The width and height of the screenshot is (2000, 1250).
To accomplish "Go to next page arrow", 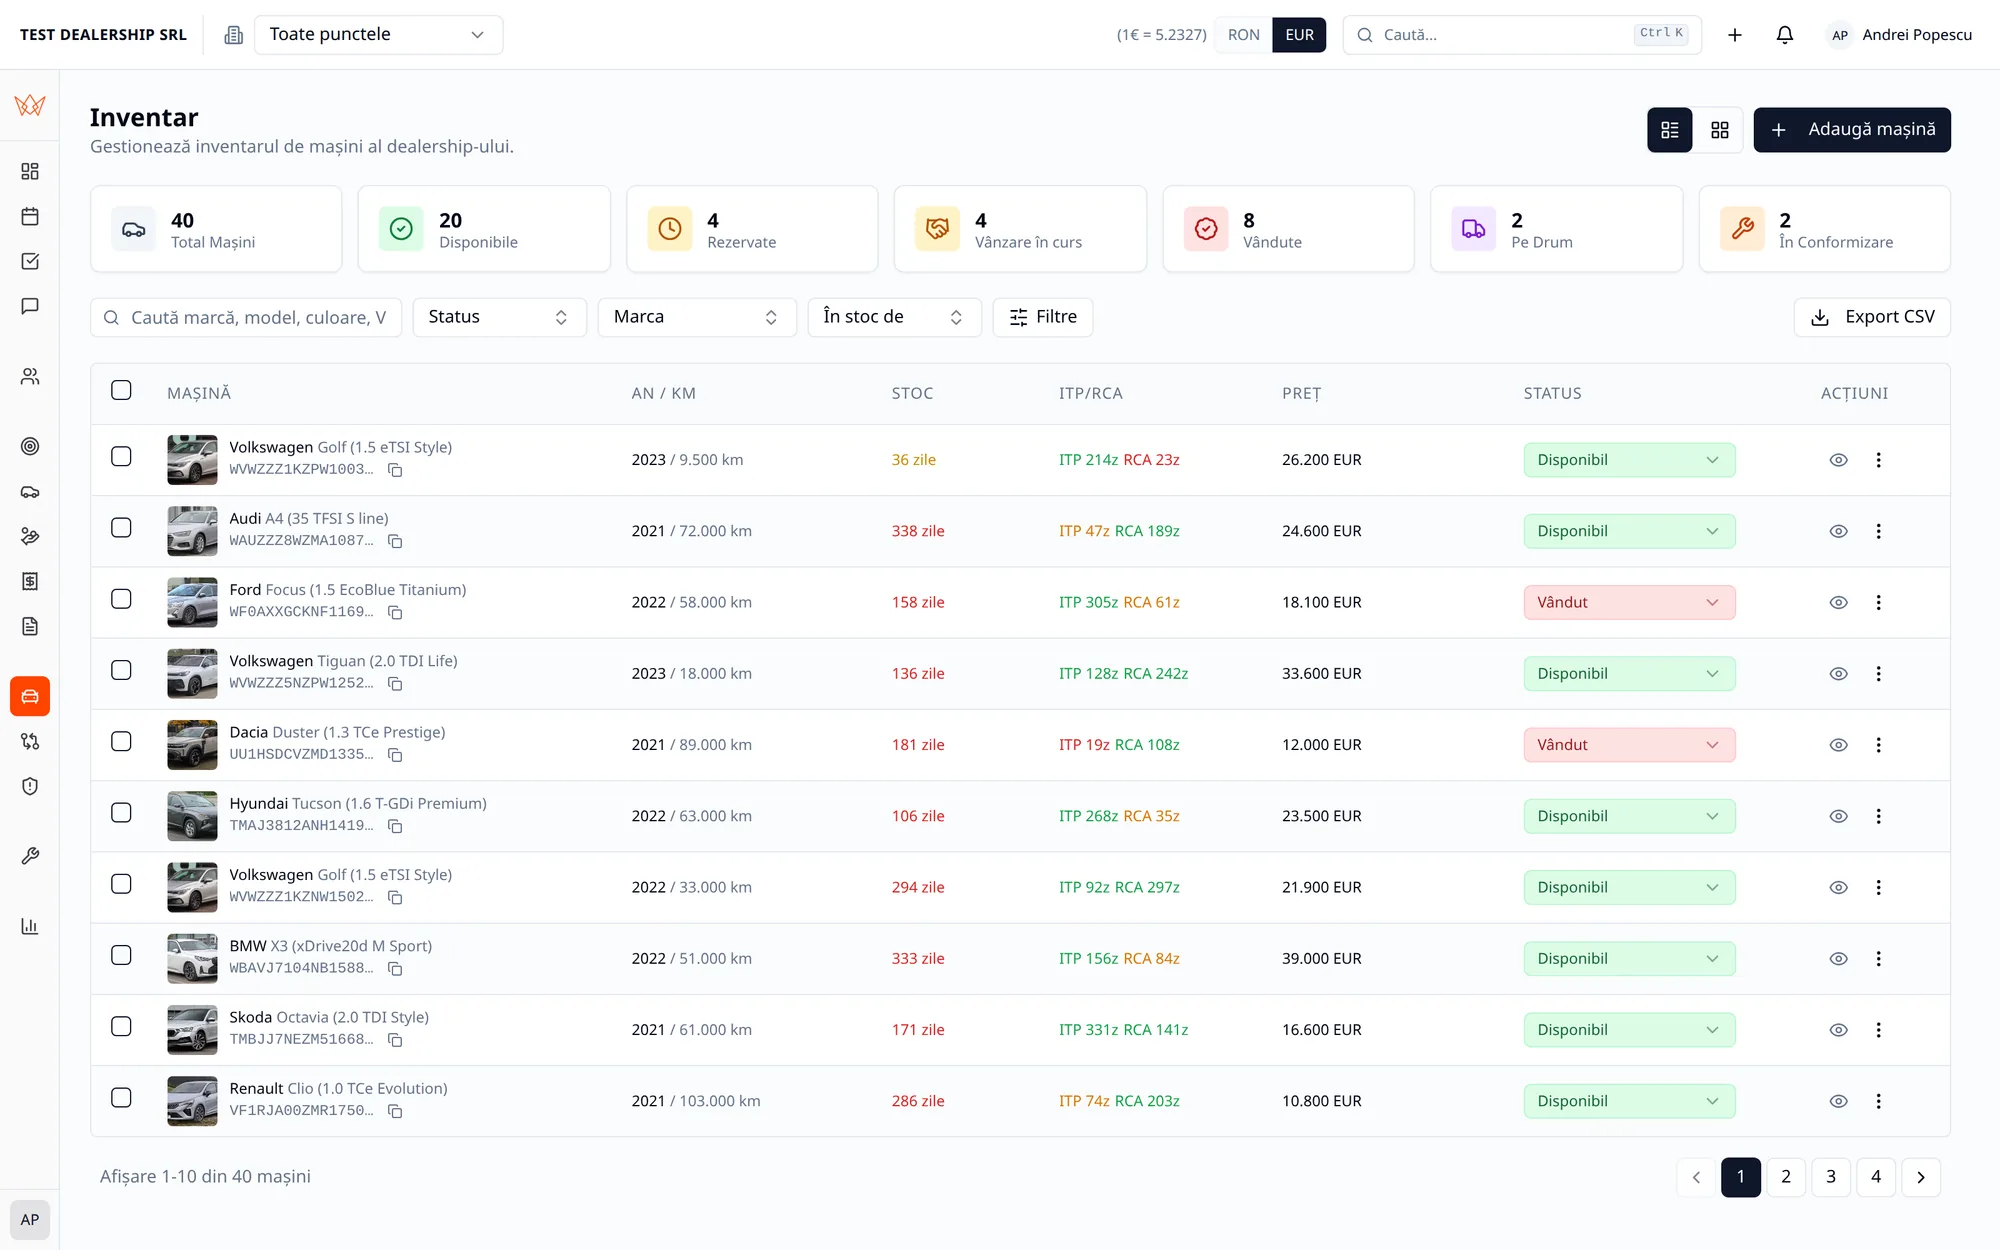I will tap(1921, 1177).
